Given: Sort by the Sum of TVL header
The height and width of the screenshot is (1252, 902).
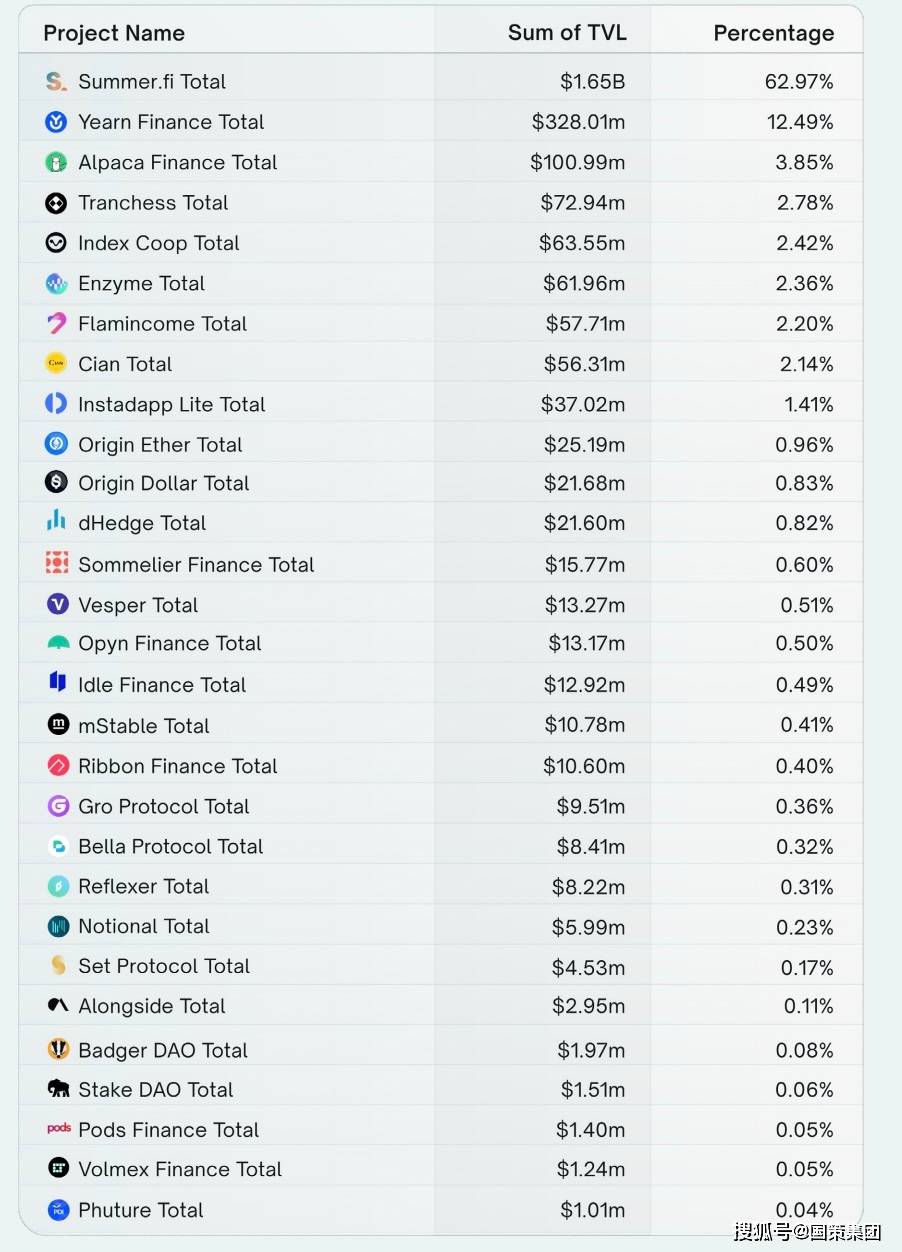Looking at the screenshot, I should [567, 32].
